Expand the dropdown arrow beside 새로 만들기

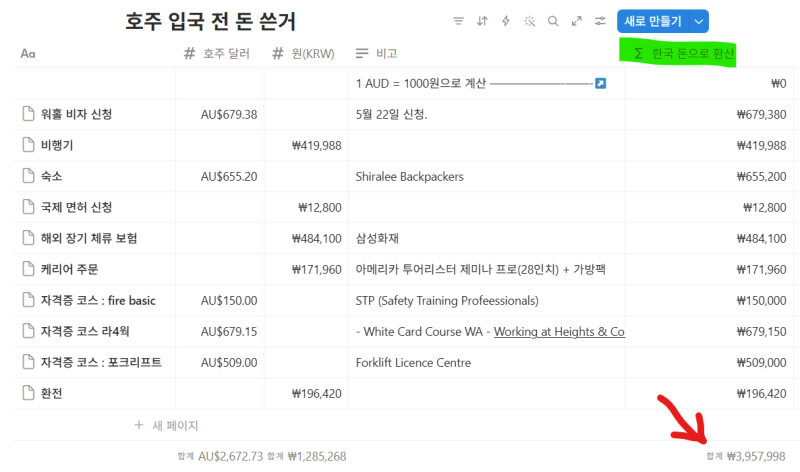(698, 21)
